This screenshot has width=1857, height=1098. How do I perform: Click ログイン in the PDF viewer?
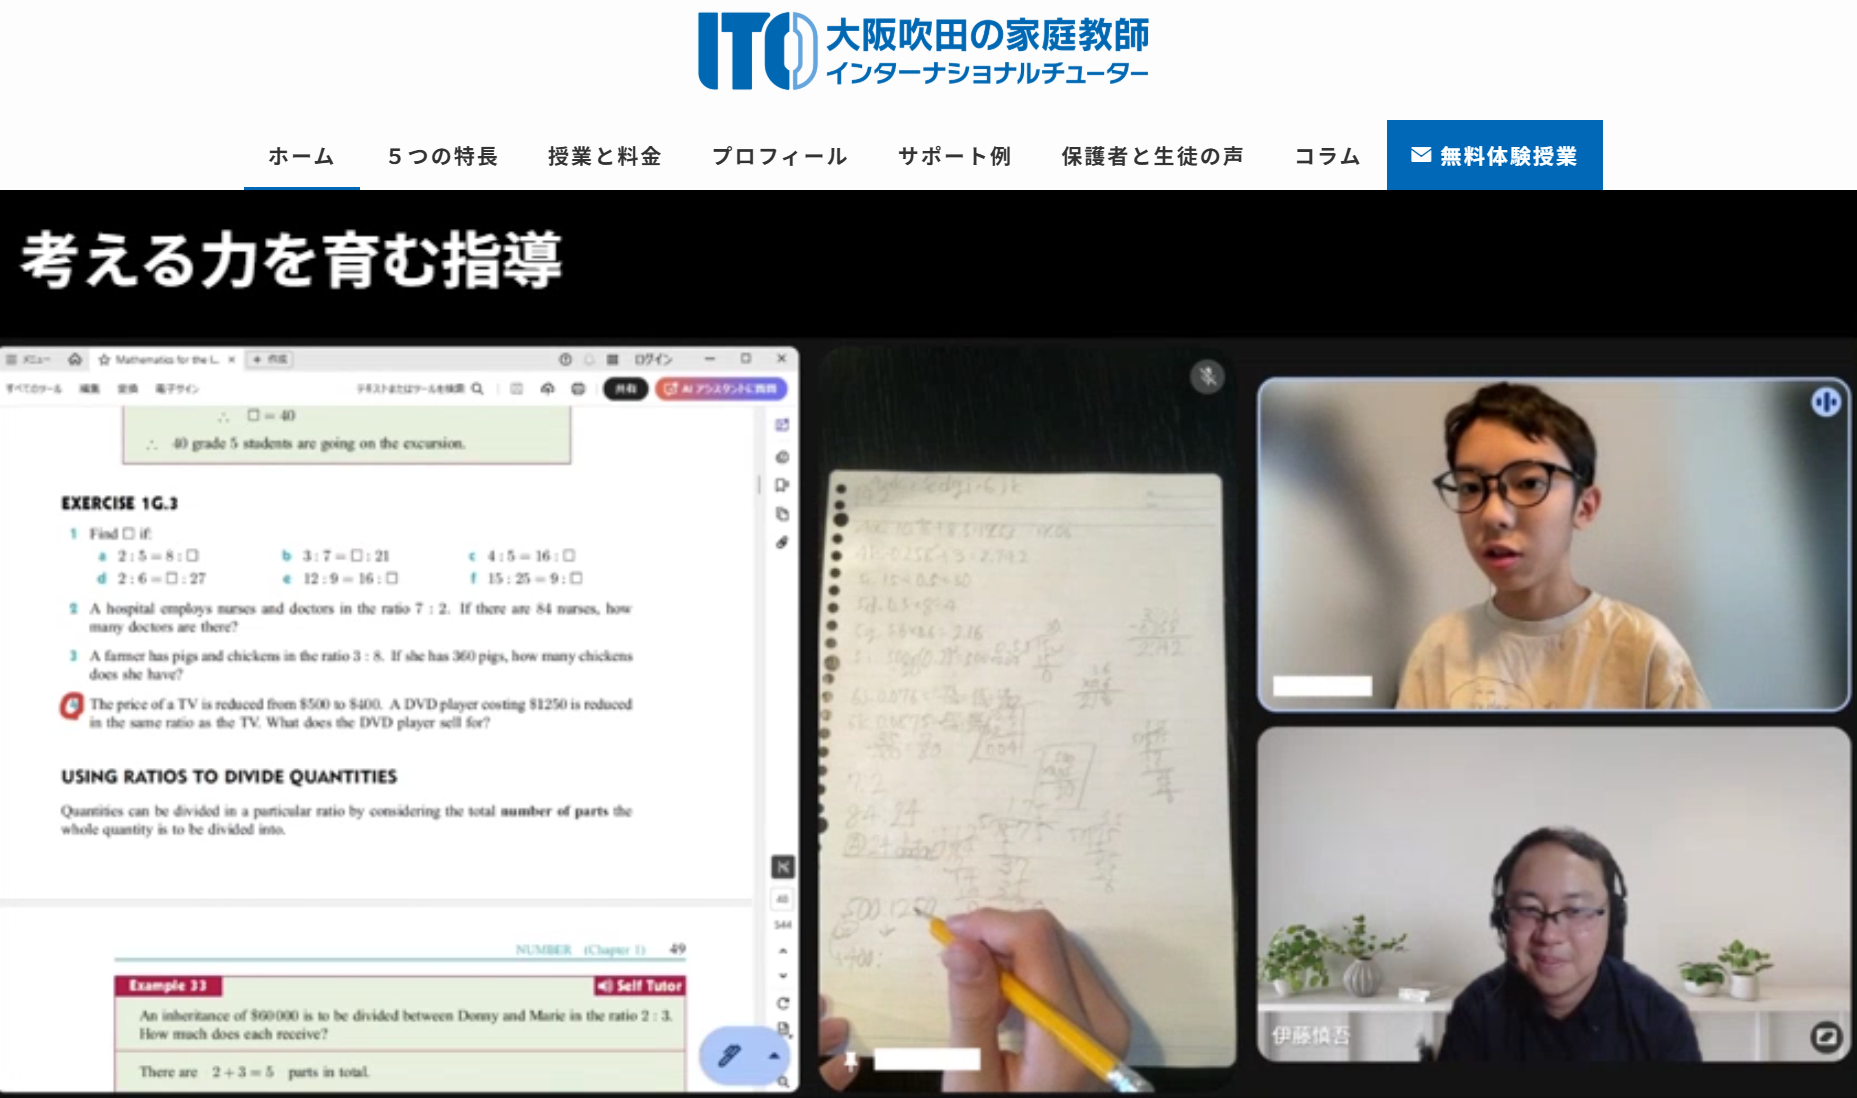tap(653, 359)
